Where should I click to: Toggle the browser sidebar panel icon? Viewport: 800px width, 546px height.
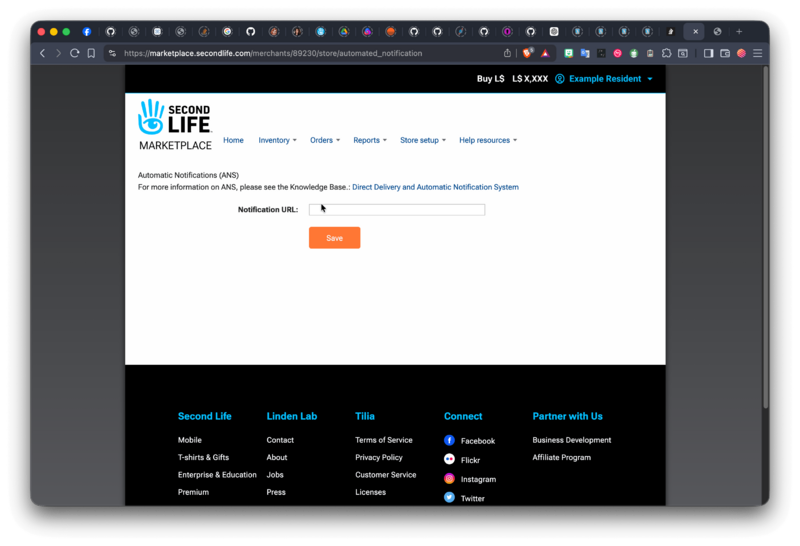click(x=708, y=53)
